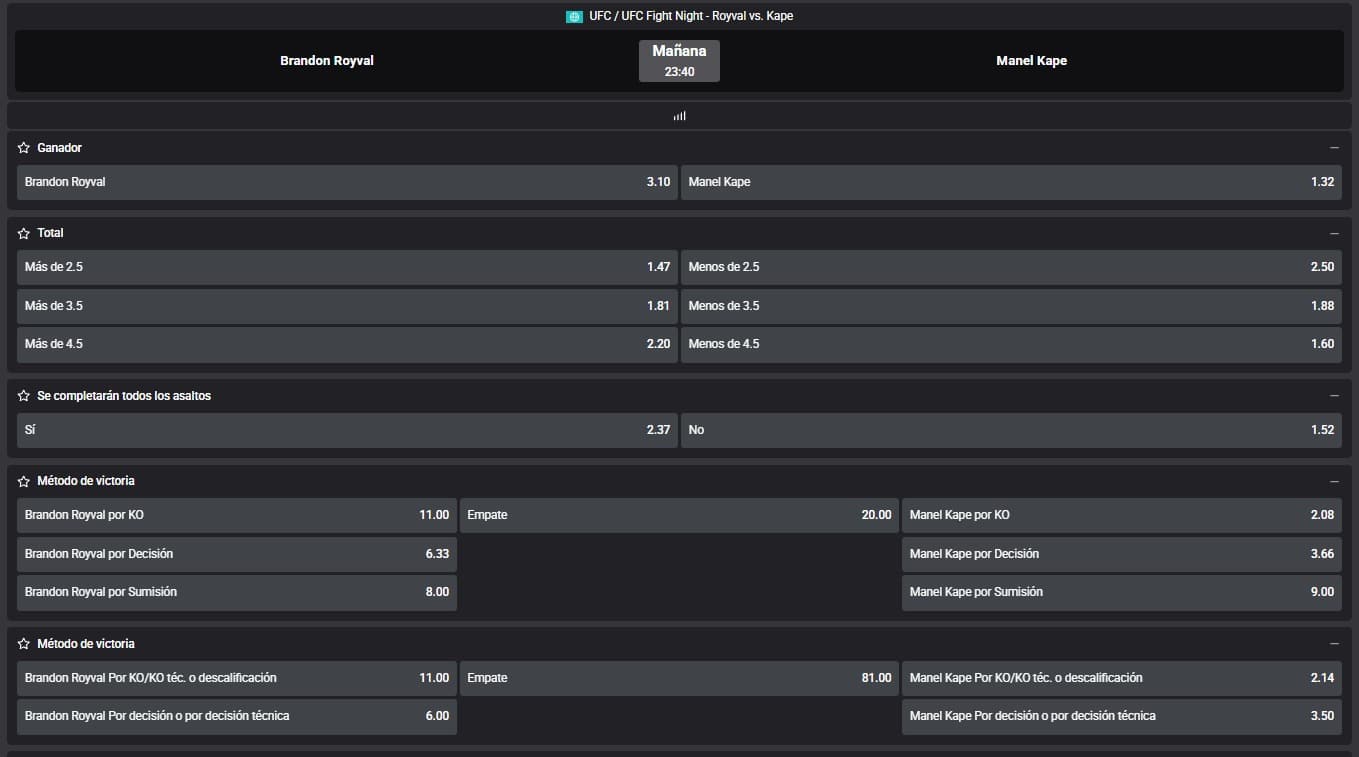This screenshot has width=1359, height=757.
Task: Pick Manel Kape por decisión técnica 3.50
Action: point(1121,716)
